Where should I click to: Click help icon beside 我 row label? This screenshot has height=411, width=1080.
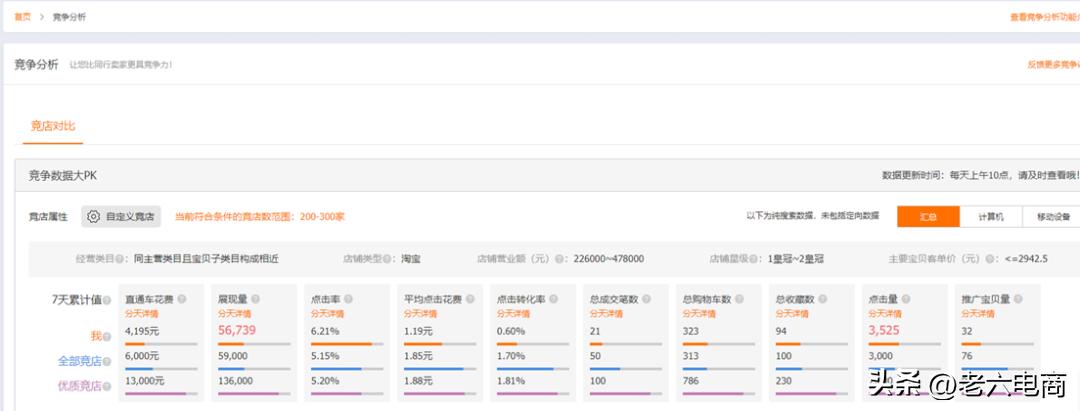(107, 337)
